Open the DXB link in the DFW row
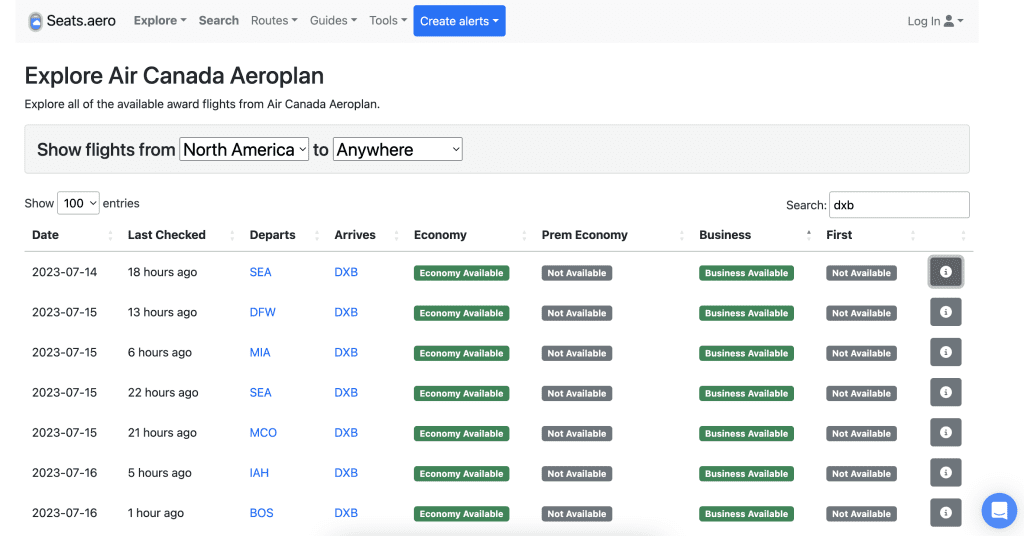 346,312
